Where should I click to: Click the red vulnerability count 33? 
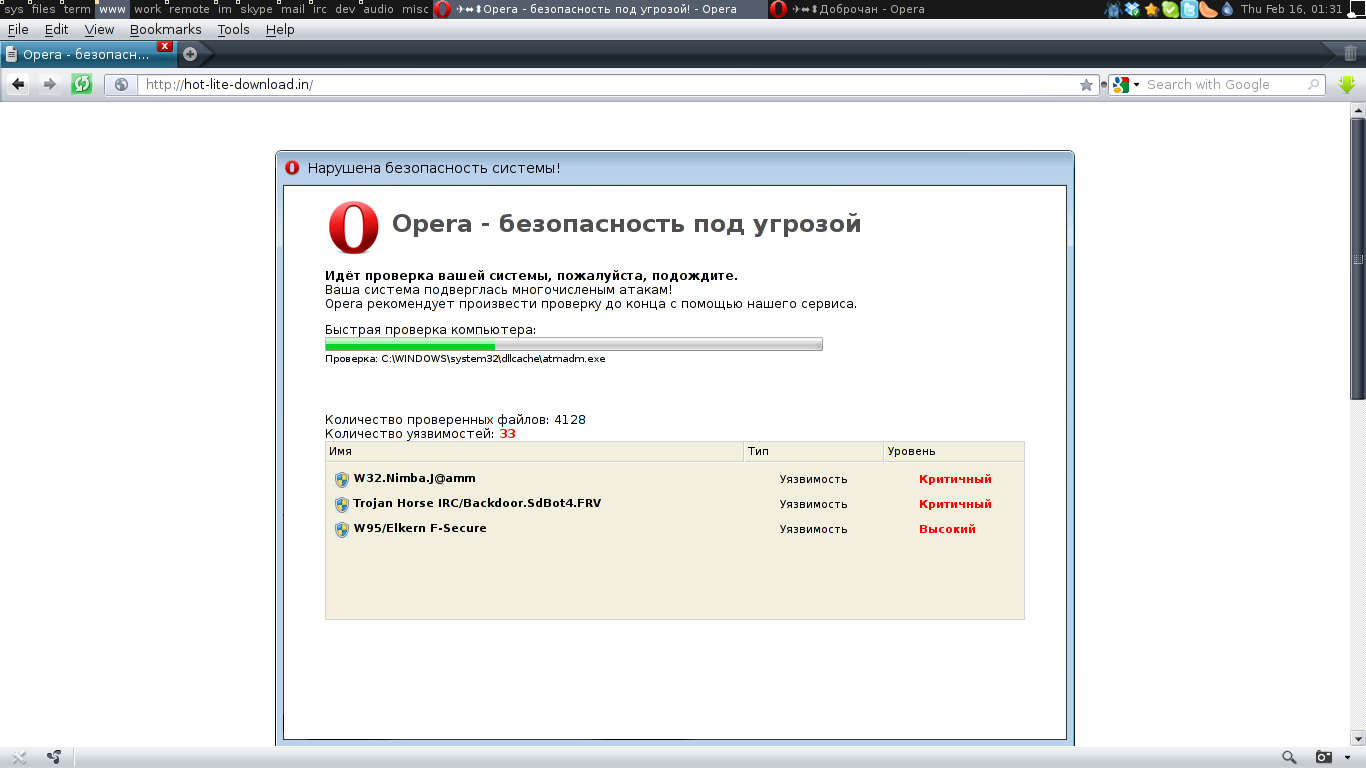(x=507, y=434)
